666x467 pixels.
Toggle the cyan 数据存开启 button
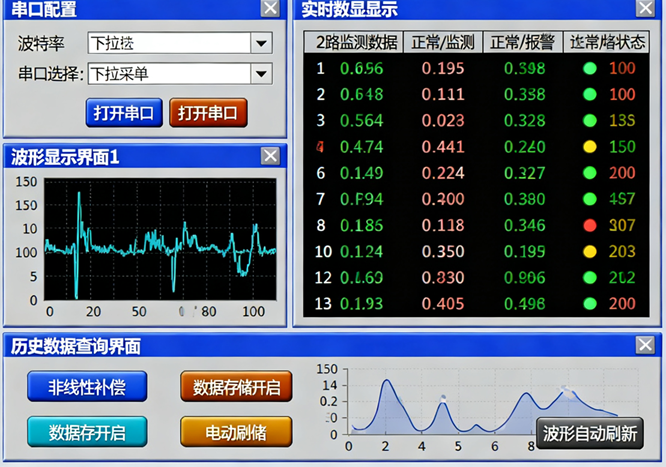coord(86,431)
